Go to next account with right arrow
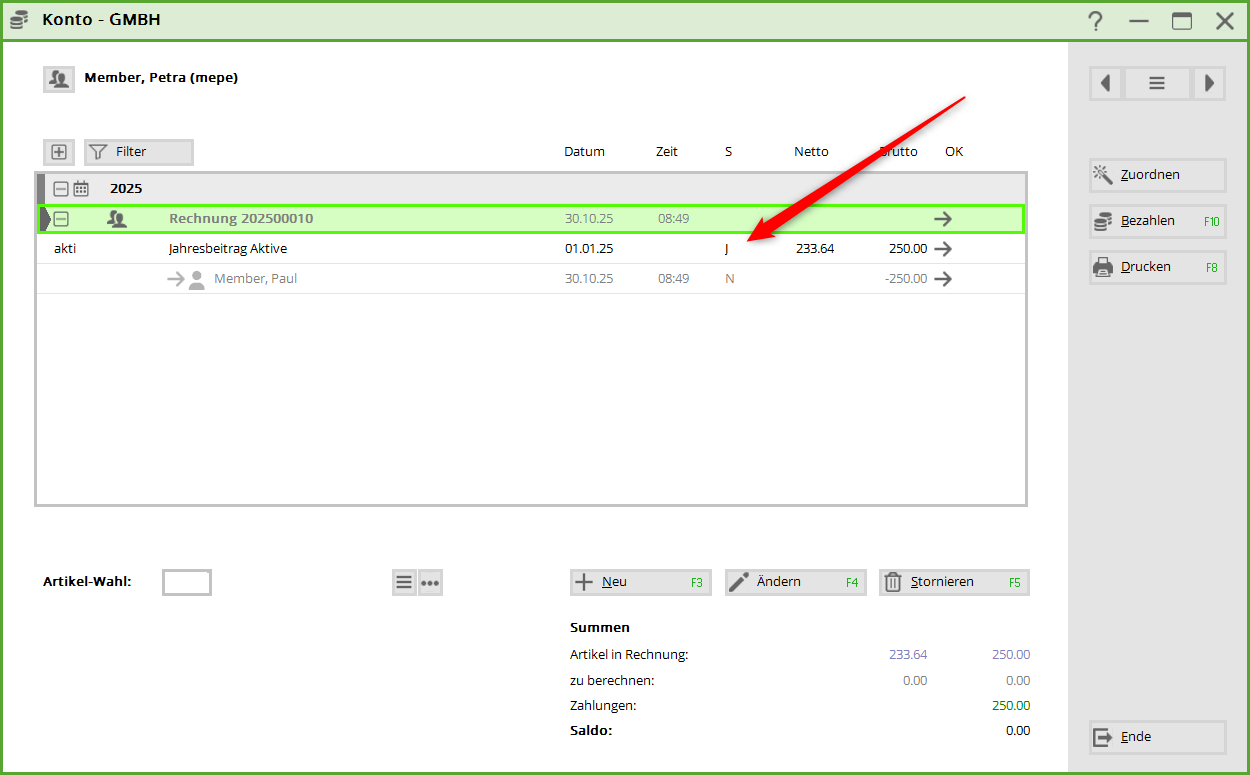The height and width of the screenshot is (775, 1250). coord(1209,84)
